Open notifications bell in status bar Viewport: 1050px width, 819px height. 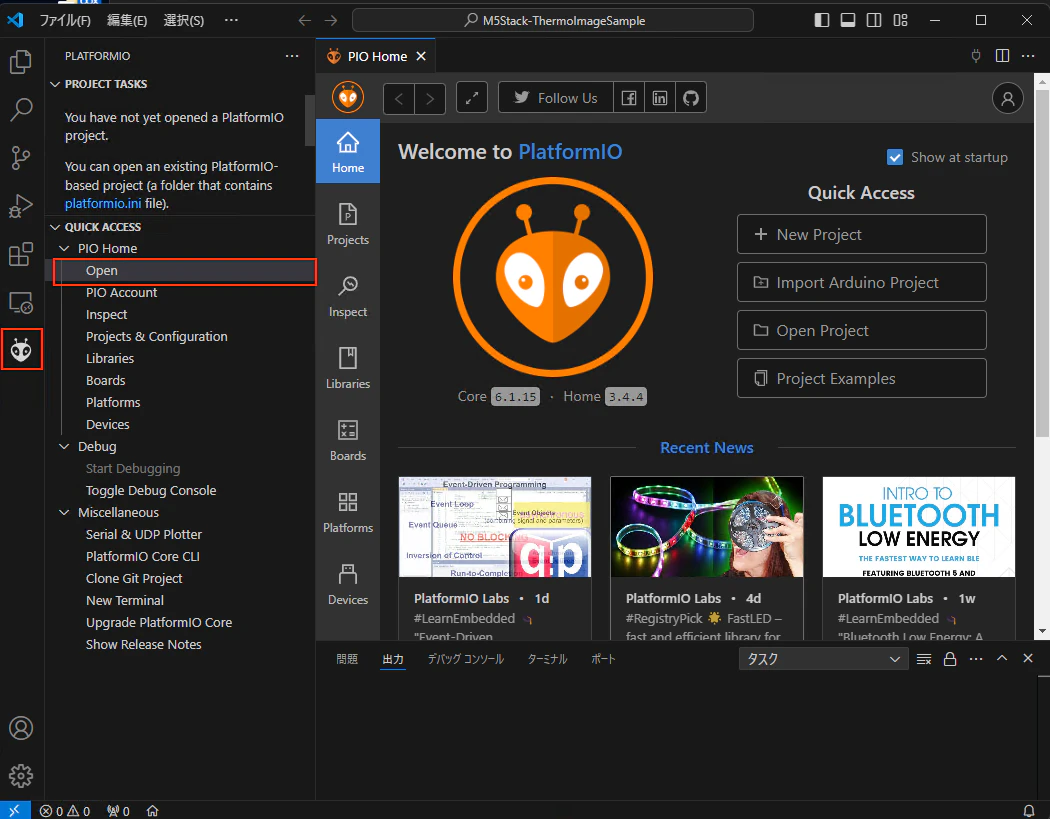(1029, 810)
